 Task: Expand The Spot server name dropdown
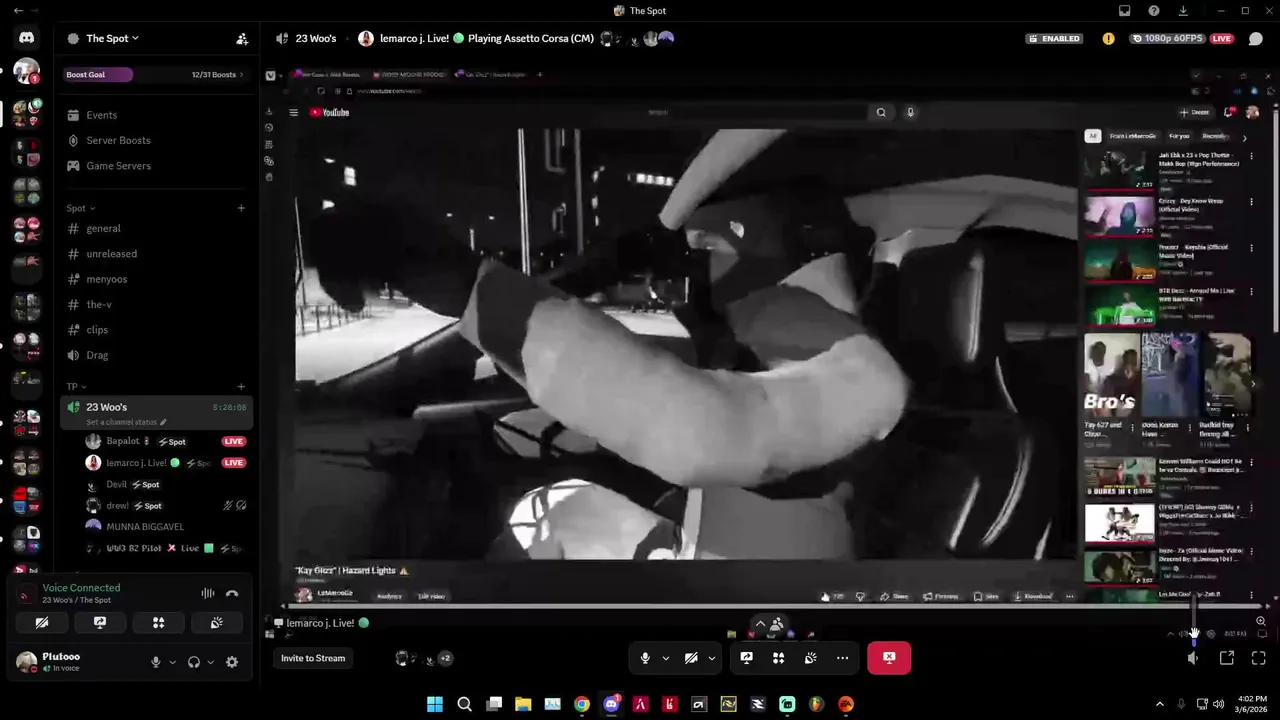(111, 38)
